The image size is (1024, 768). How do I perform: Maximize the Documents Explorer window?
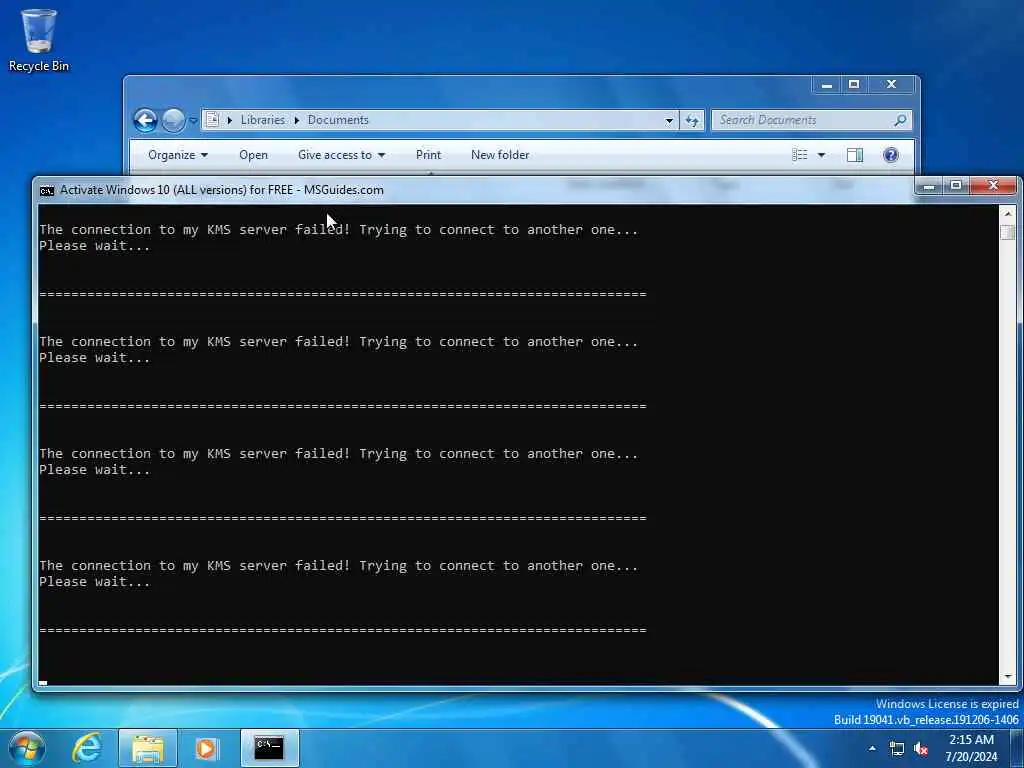854,85
